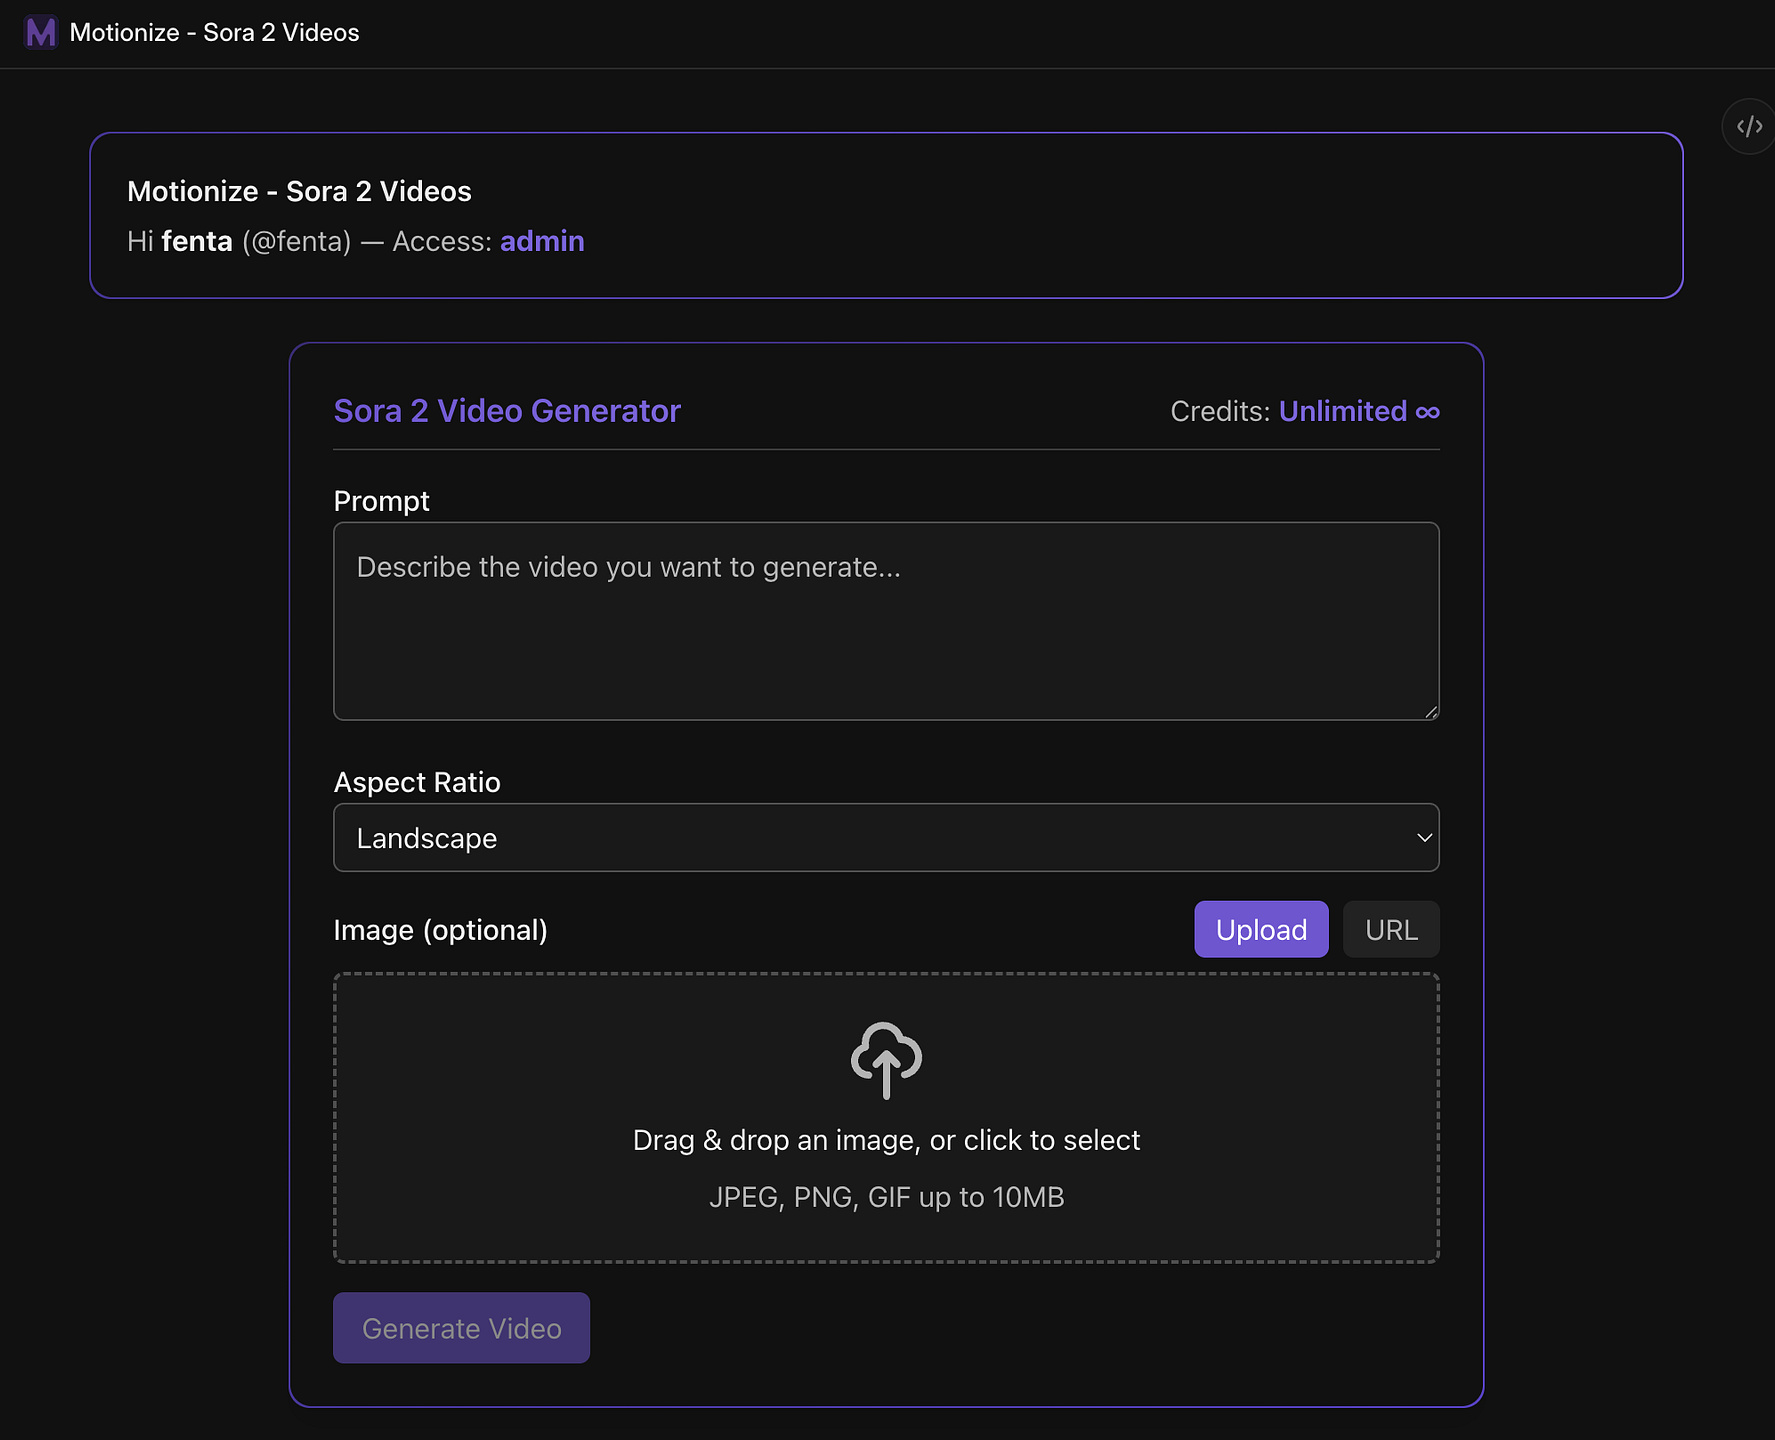1775x1440 pixels.
Task: Select the Upload image tab
Action: (x=1261, y=930)
